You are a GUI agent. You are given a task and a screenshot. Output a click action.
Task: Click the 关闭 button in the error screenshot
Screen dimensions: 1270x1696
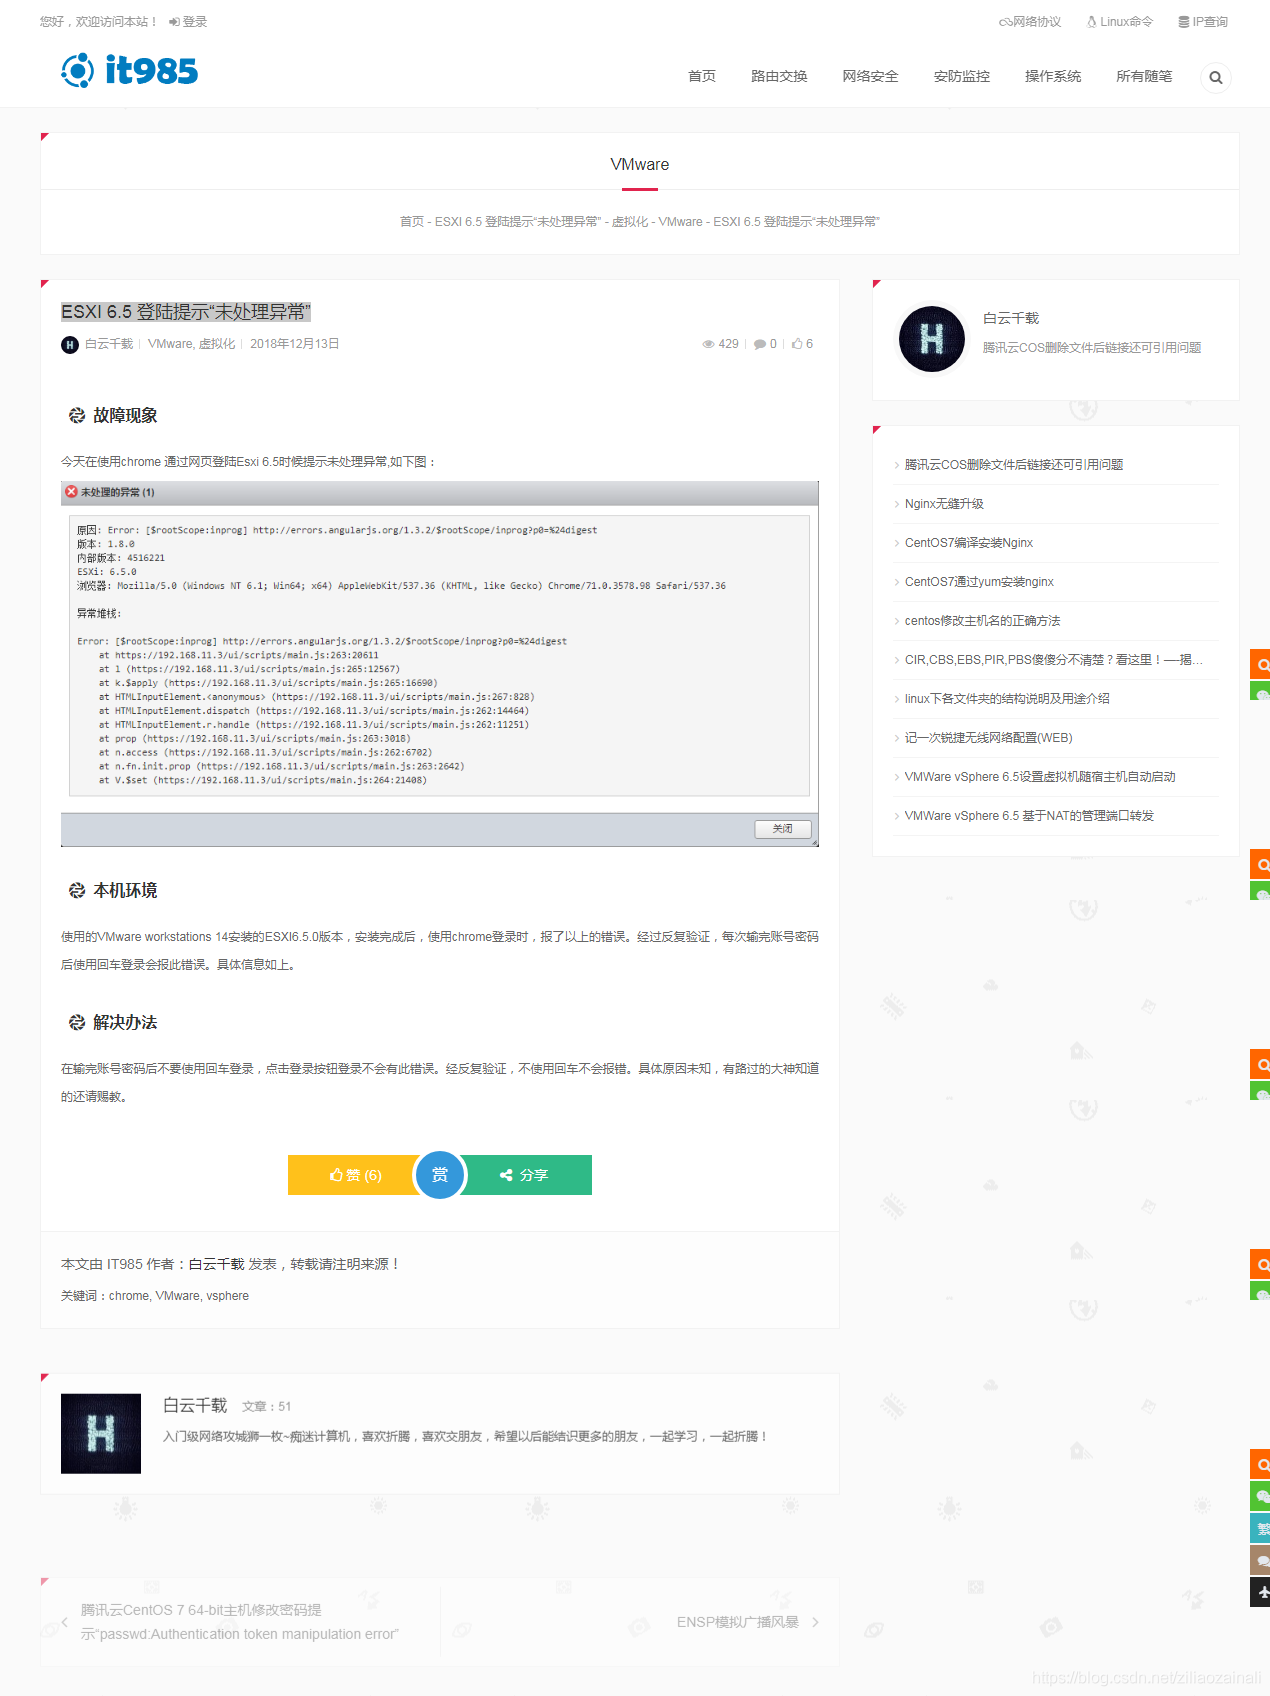(782, 829)
